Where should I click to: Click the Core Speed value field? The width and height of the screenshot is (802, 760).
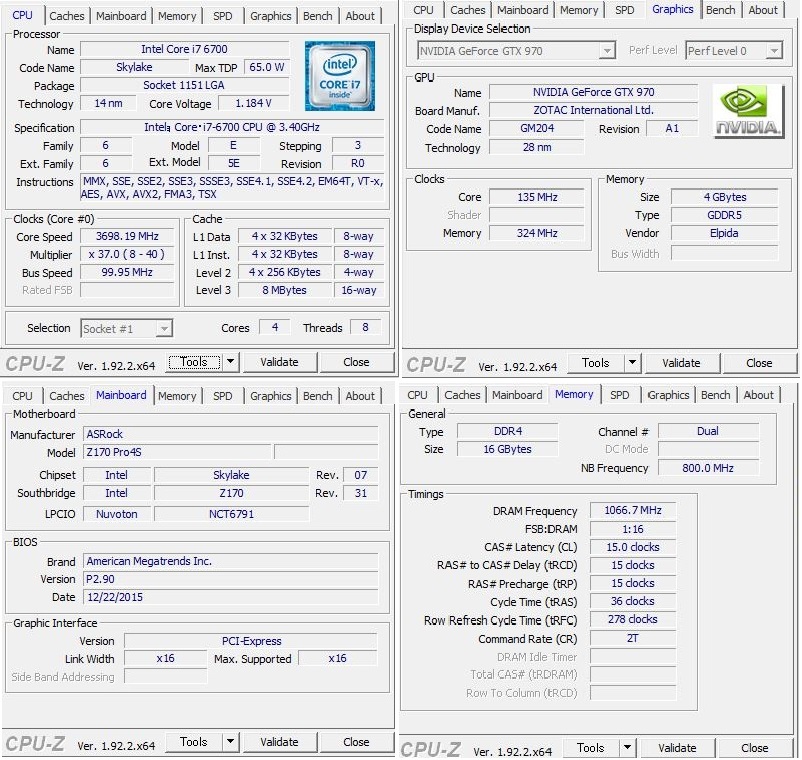pos(125,237)
